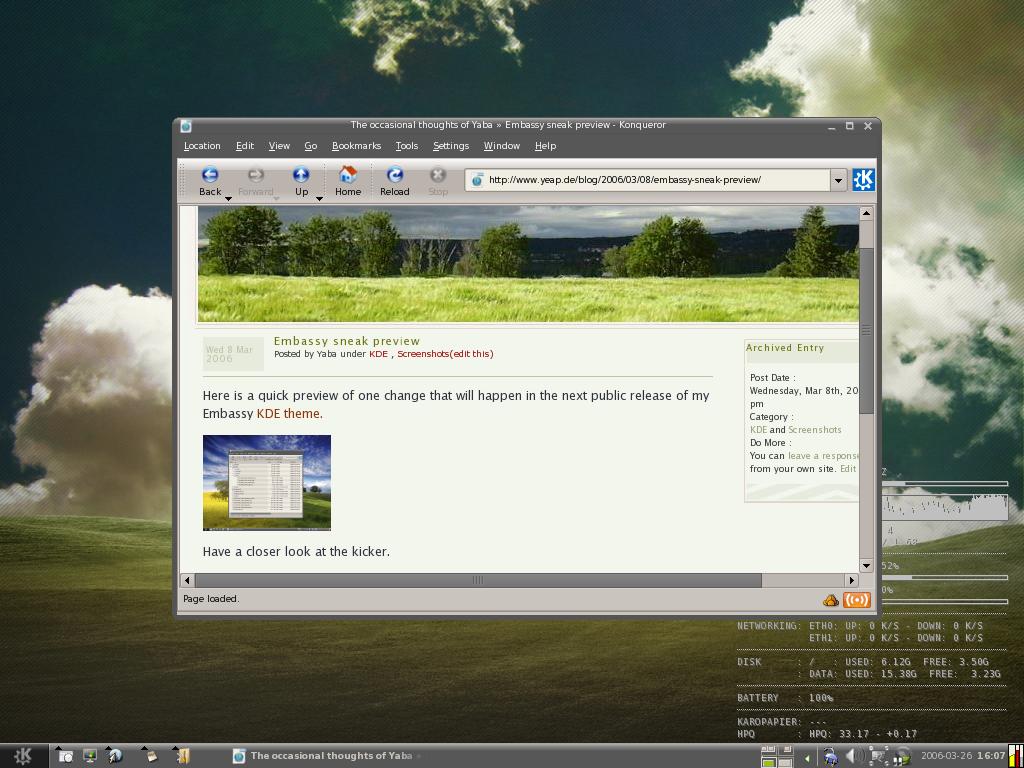This screenshot has height=768, width=1024.
Task: Follow the KDE category link under title
Action: pyautogui.click(x=378, y=354)
